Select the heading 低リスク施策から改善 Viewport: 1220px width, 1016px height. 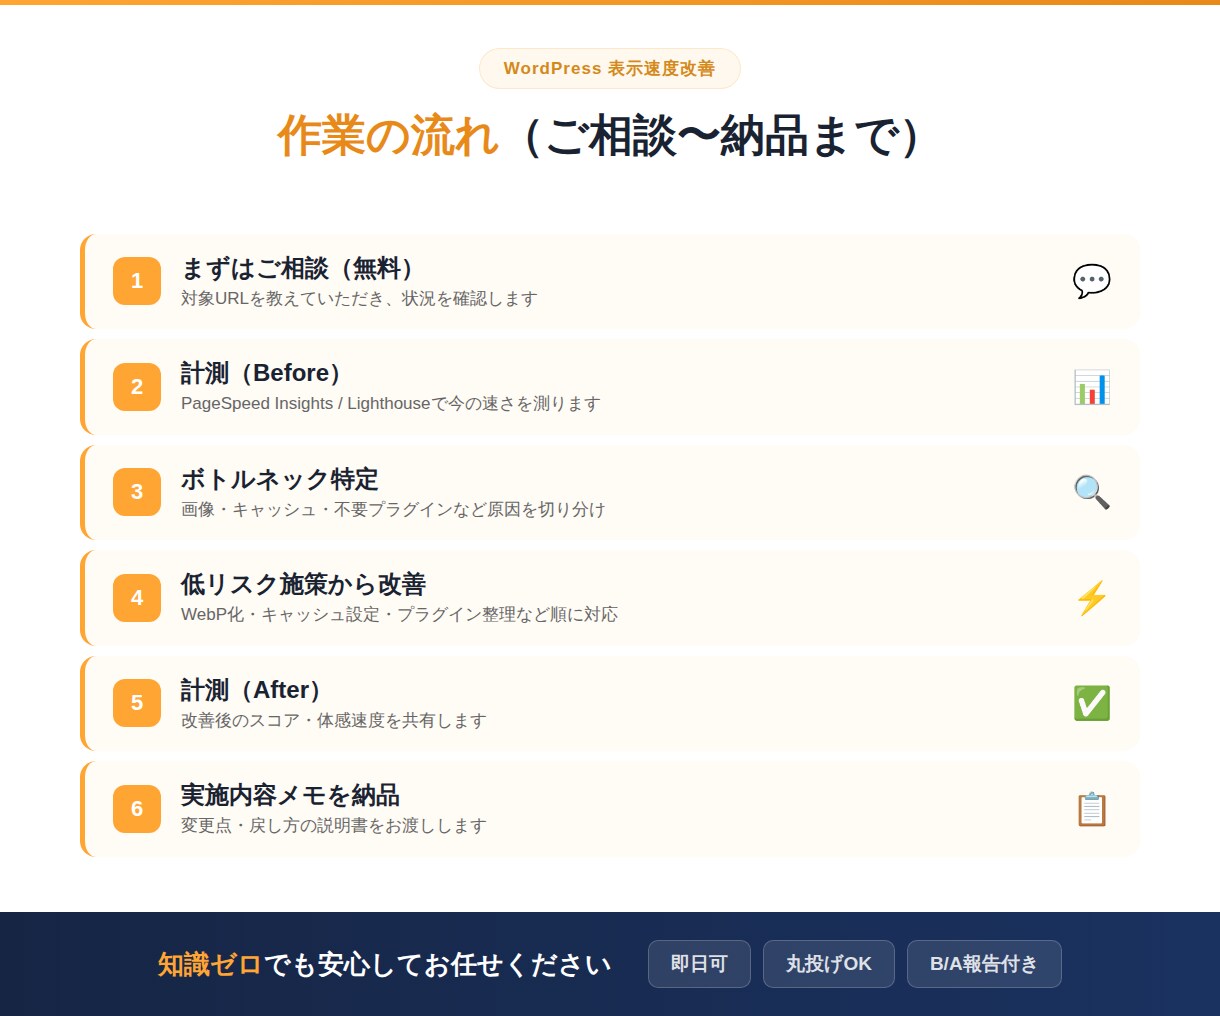pyautogui.click(x=304, y=584)
